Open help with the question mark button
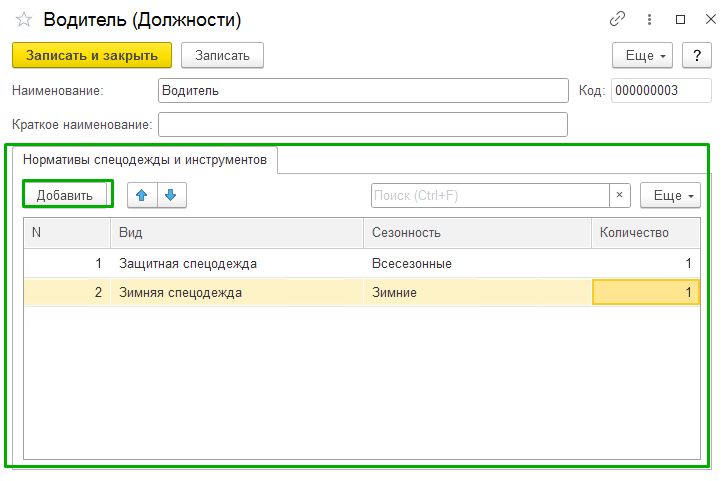Viewport: 722px width, 481px height. pos(690,55)
